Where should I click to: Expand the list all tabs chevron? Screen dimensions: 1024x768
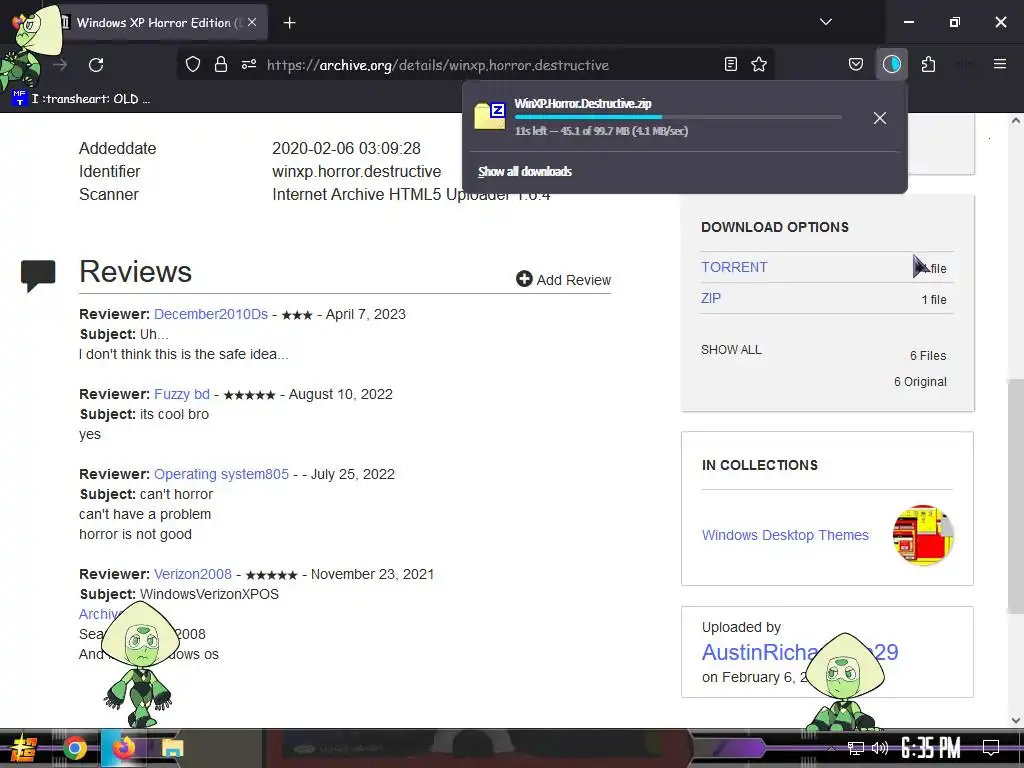(x=825, y=22)
